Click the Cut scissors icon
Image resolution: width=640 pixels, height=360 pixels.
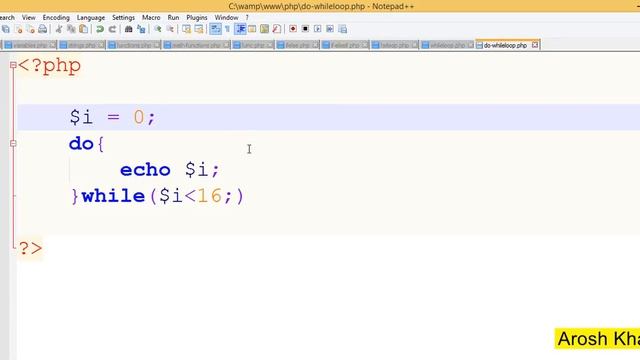coord(59,29)
